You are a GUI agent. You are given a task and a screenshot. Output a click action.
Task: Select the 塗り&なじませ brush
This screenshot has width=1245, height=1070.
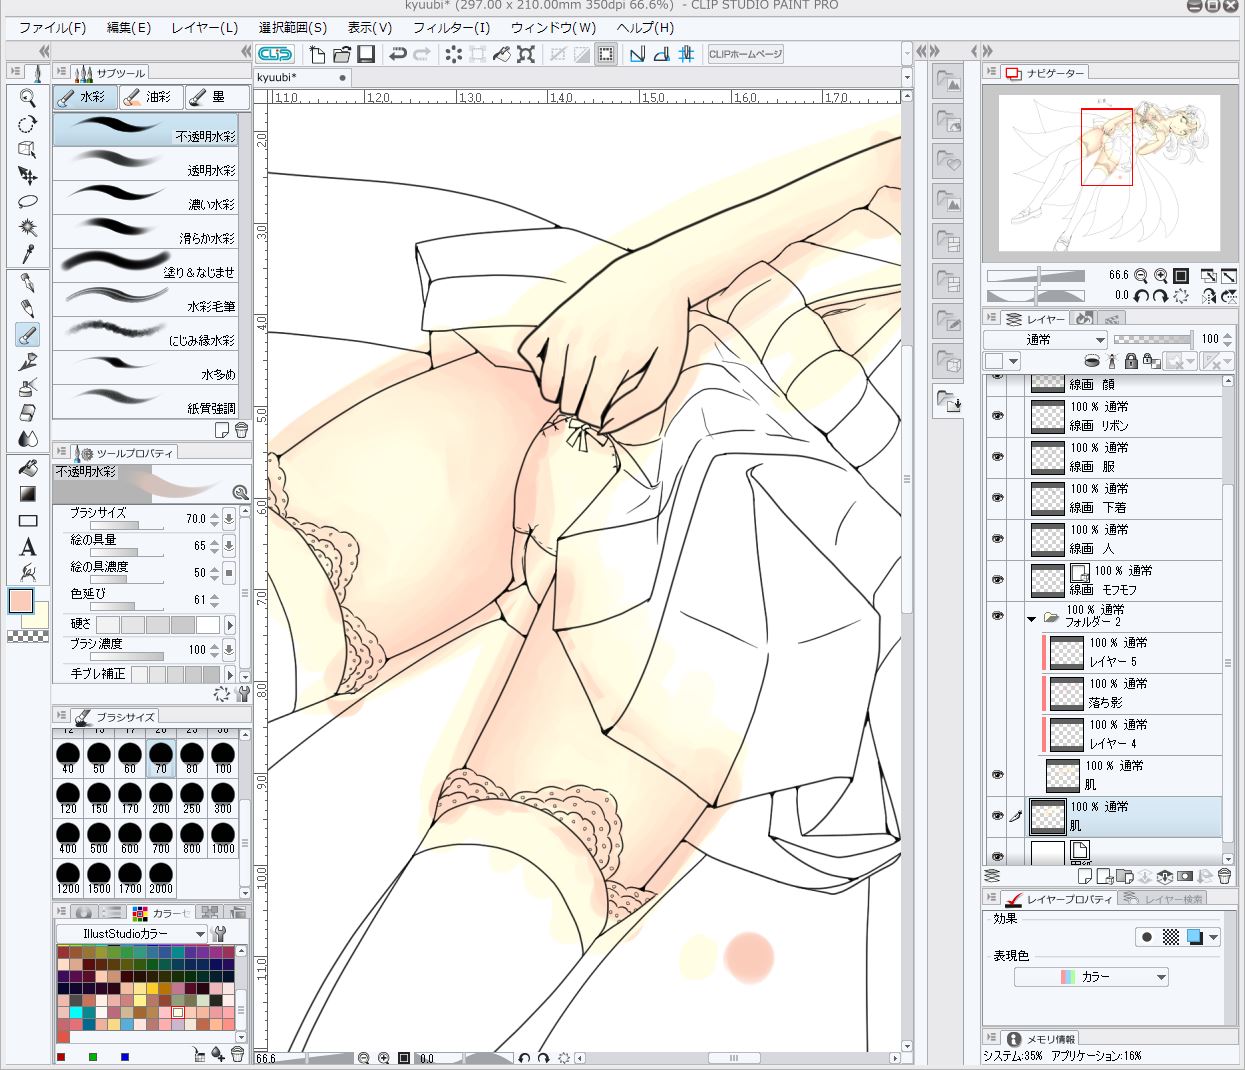(x=145, y=265)
